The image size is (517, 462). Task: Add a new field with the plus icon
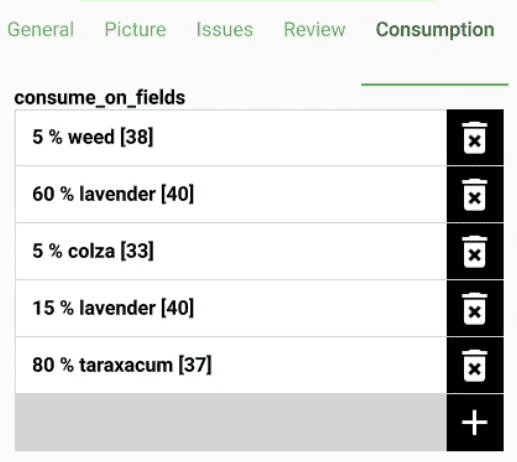click(x=475, y=423)
